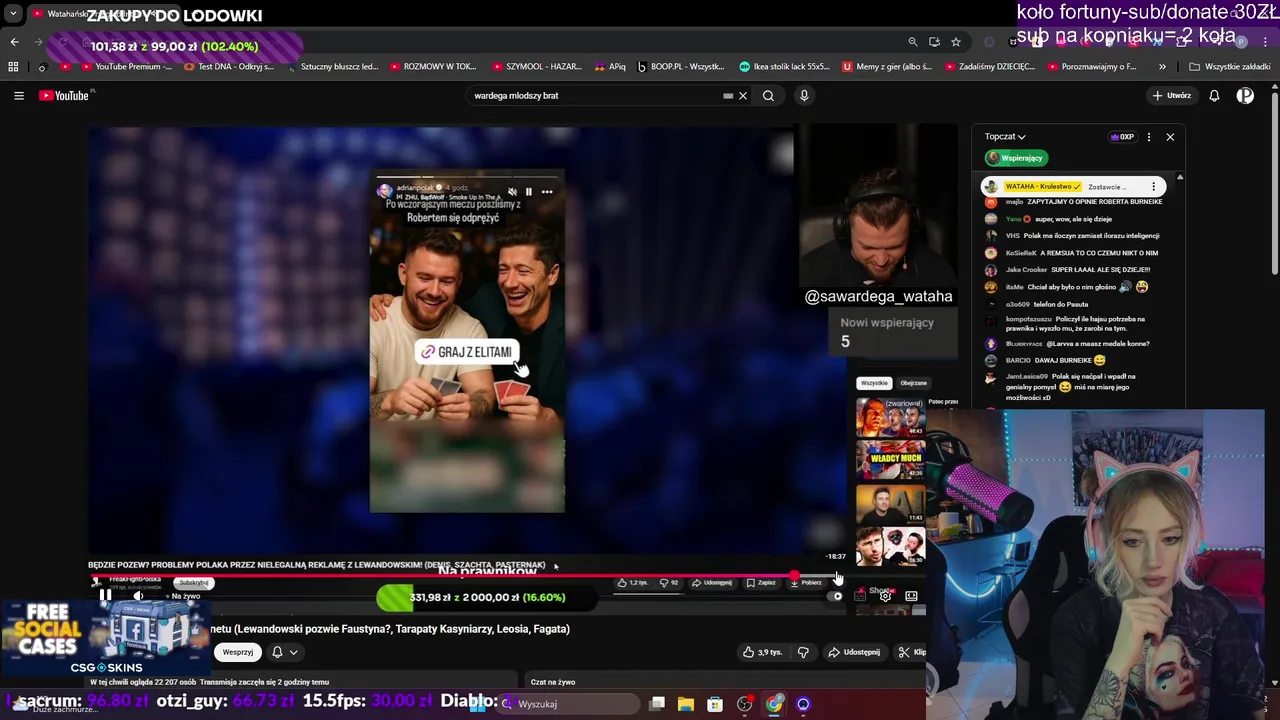Bookmark this page with star icon

pos(956,42)
